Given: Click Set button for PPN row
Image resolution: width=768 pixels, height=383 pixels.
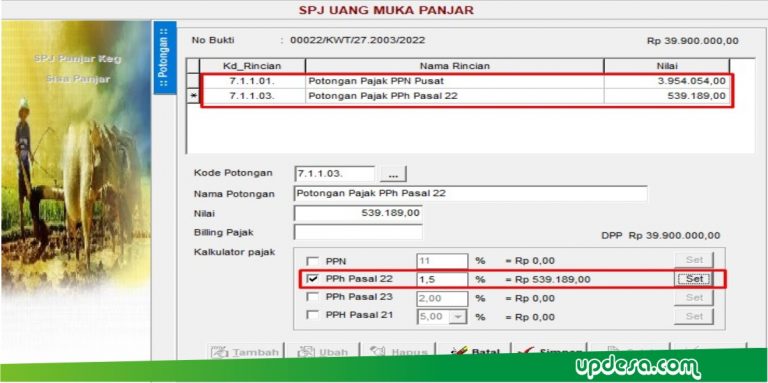Looking at the screenshot, I should click(x=694, y=260).
